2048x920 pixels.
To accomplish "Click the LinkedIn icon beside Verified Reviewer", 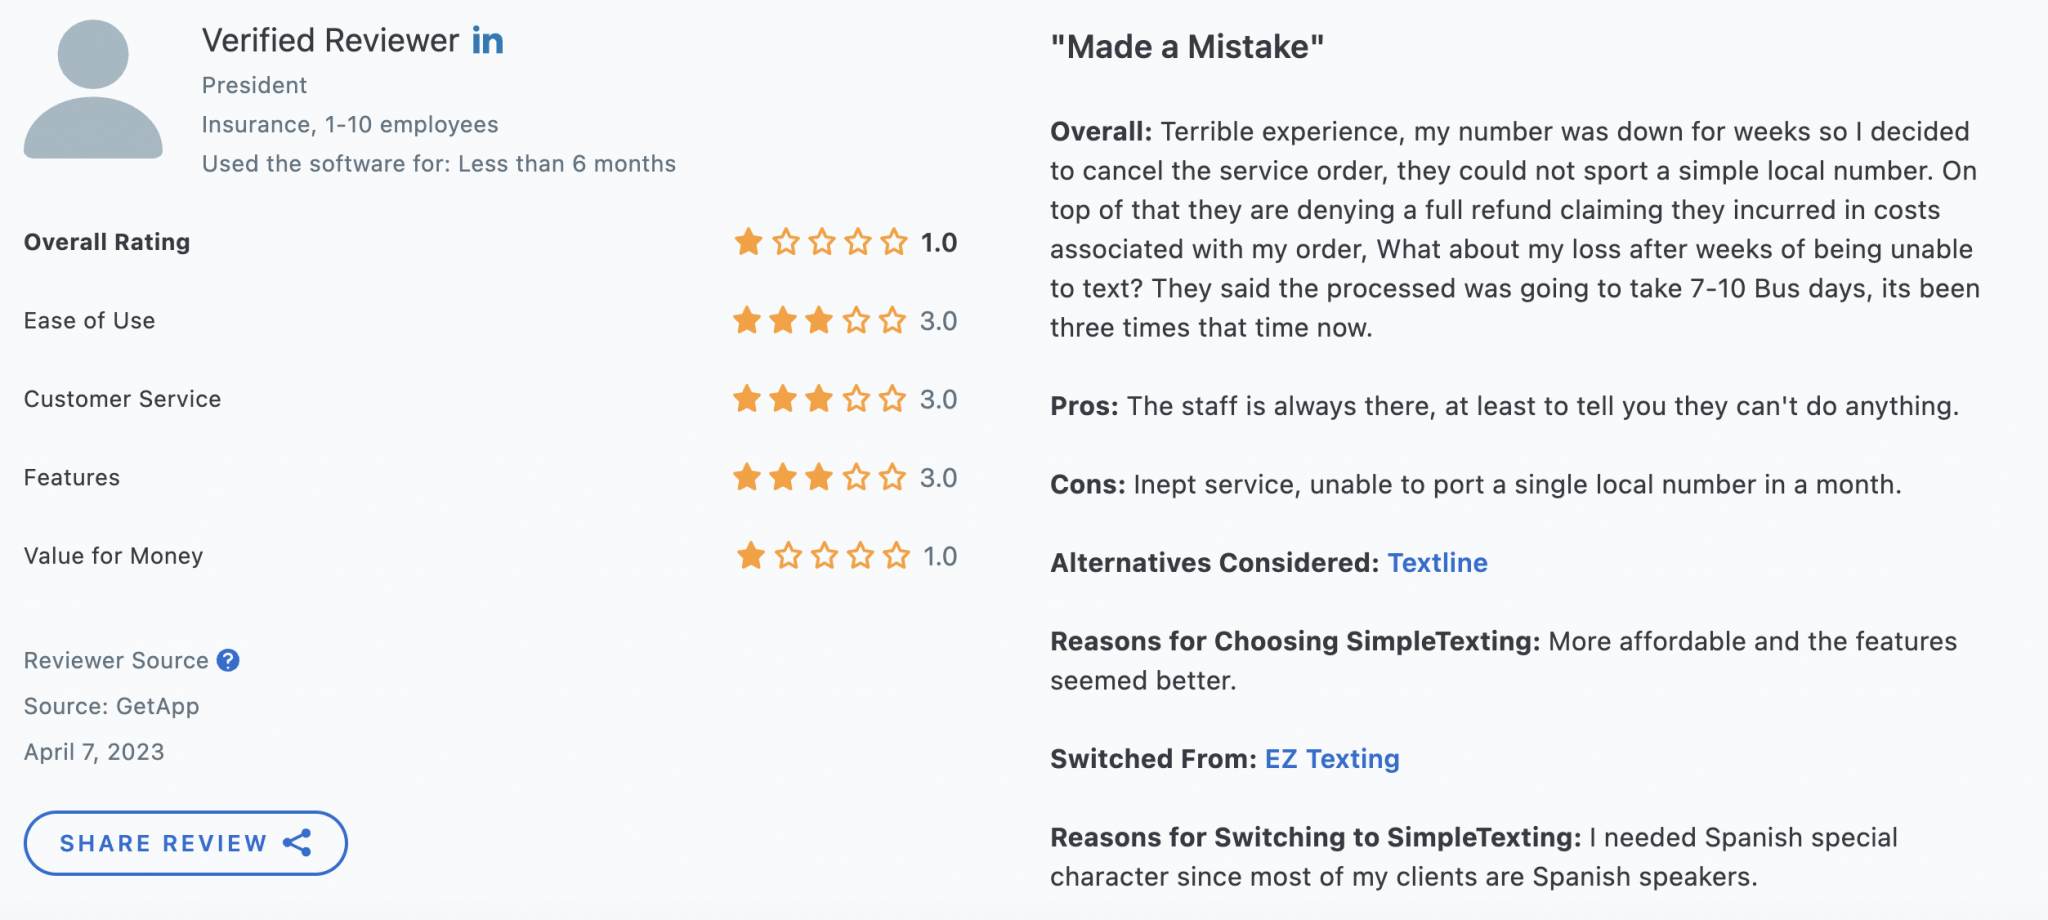I will click(x=488, y=41).
